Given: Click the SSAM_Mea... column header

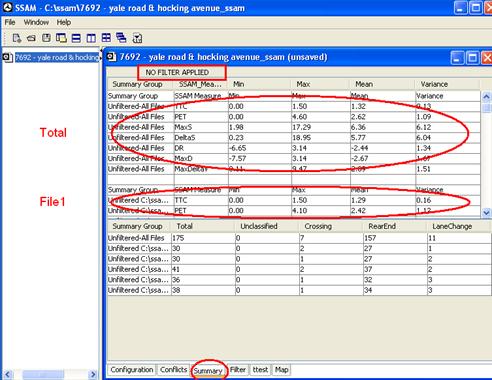Looking at the screenshot, I should [201, 84].
